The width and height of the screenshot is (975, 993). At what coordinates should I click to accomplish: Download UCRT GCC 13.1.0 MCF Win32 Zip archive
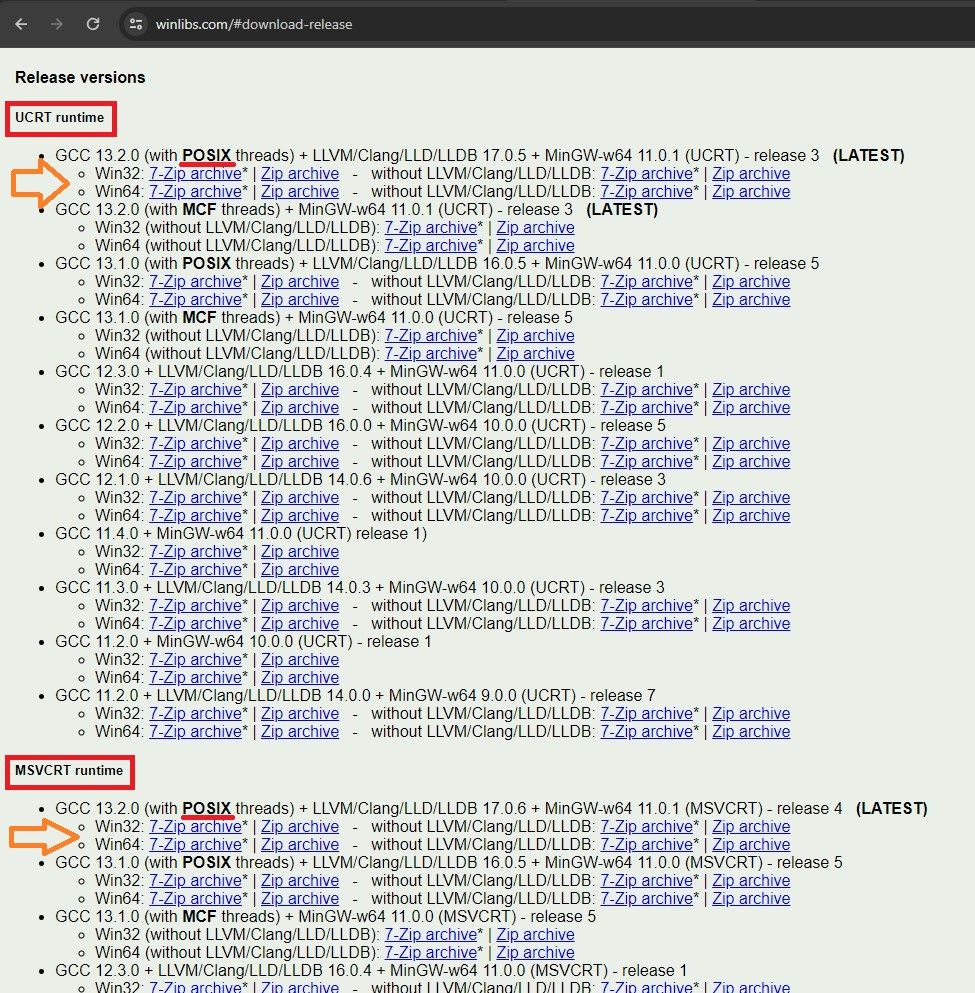[536, 335]
